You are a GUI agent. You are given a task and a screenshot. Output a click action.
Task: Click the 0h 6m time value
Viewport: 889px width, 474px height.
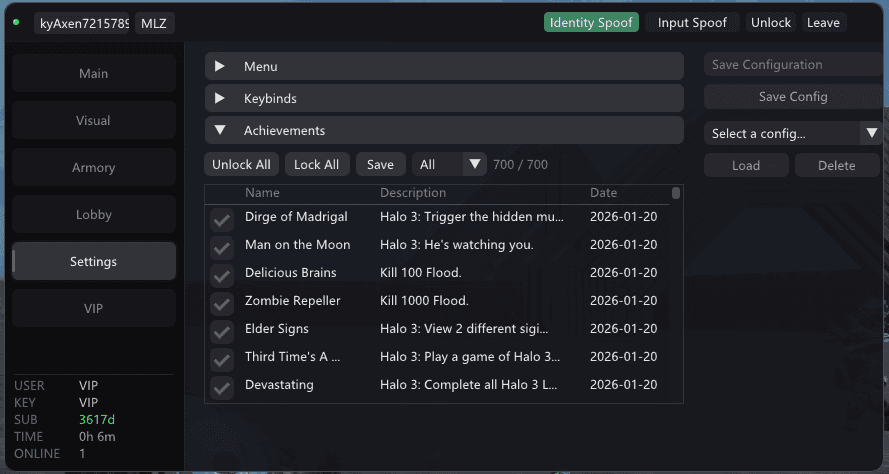point(97,437)
